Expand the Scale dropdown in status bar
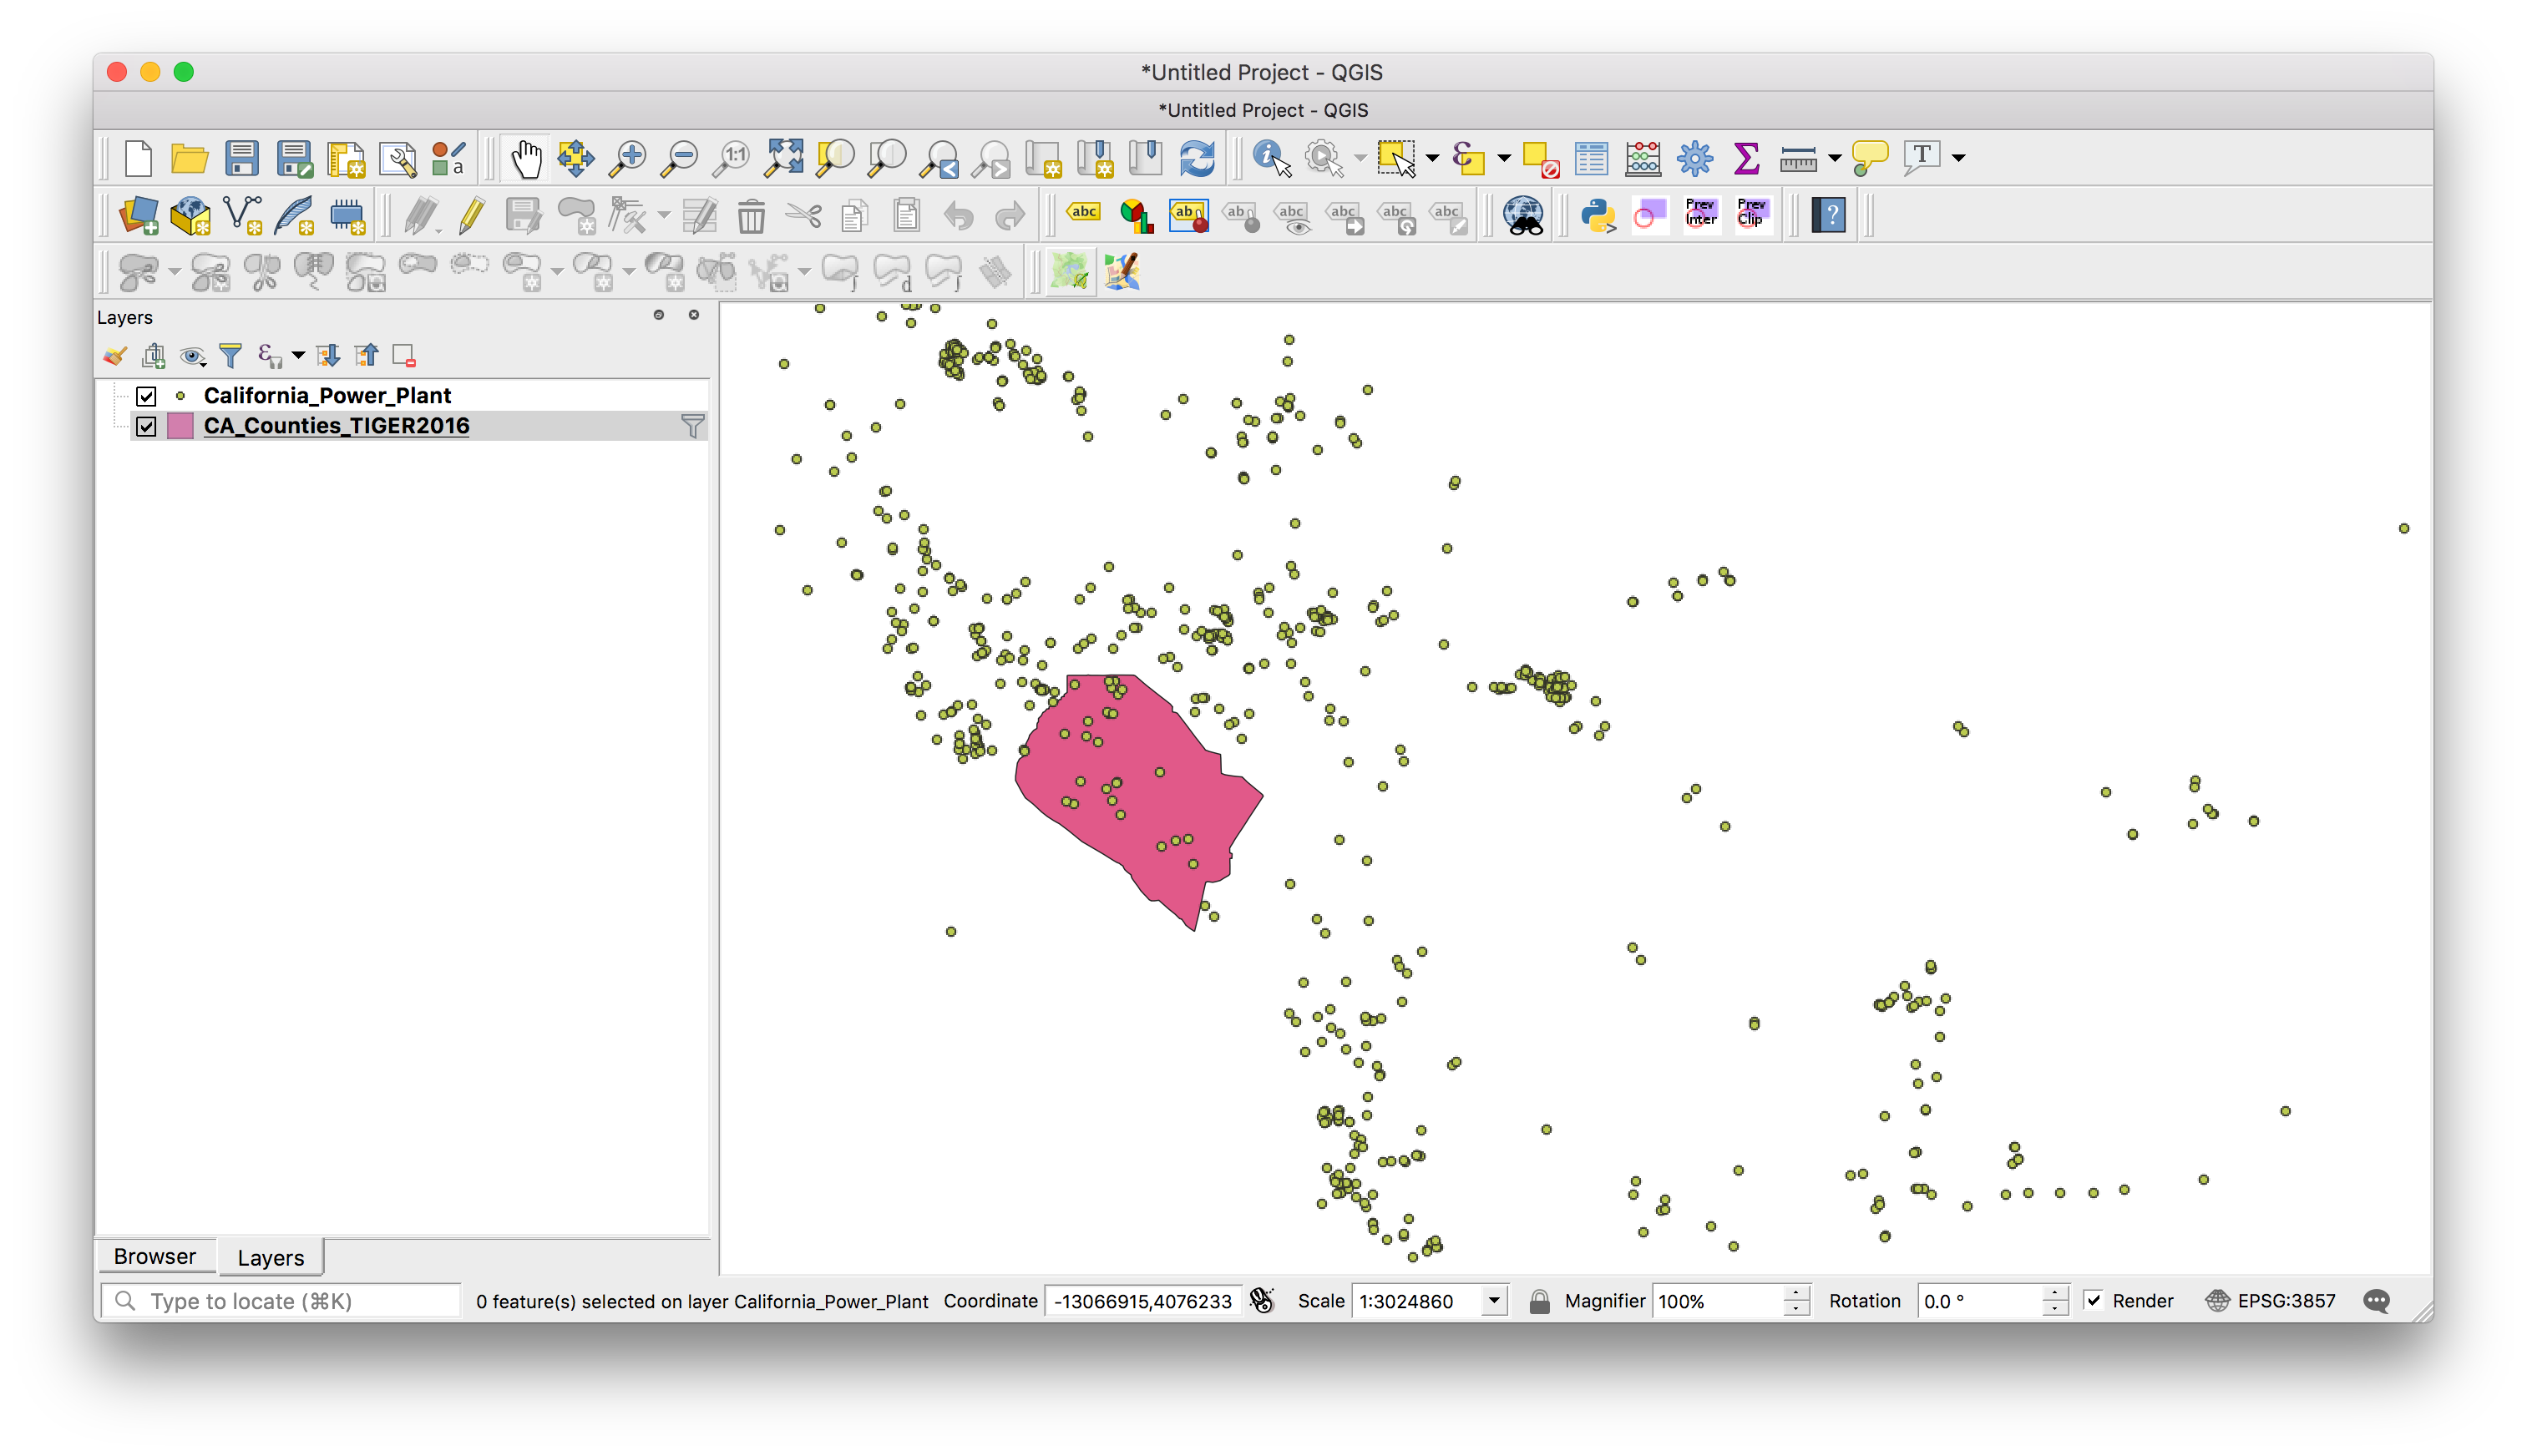This screenshot has width=2527, height=1456. [1494, 1300]
